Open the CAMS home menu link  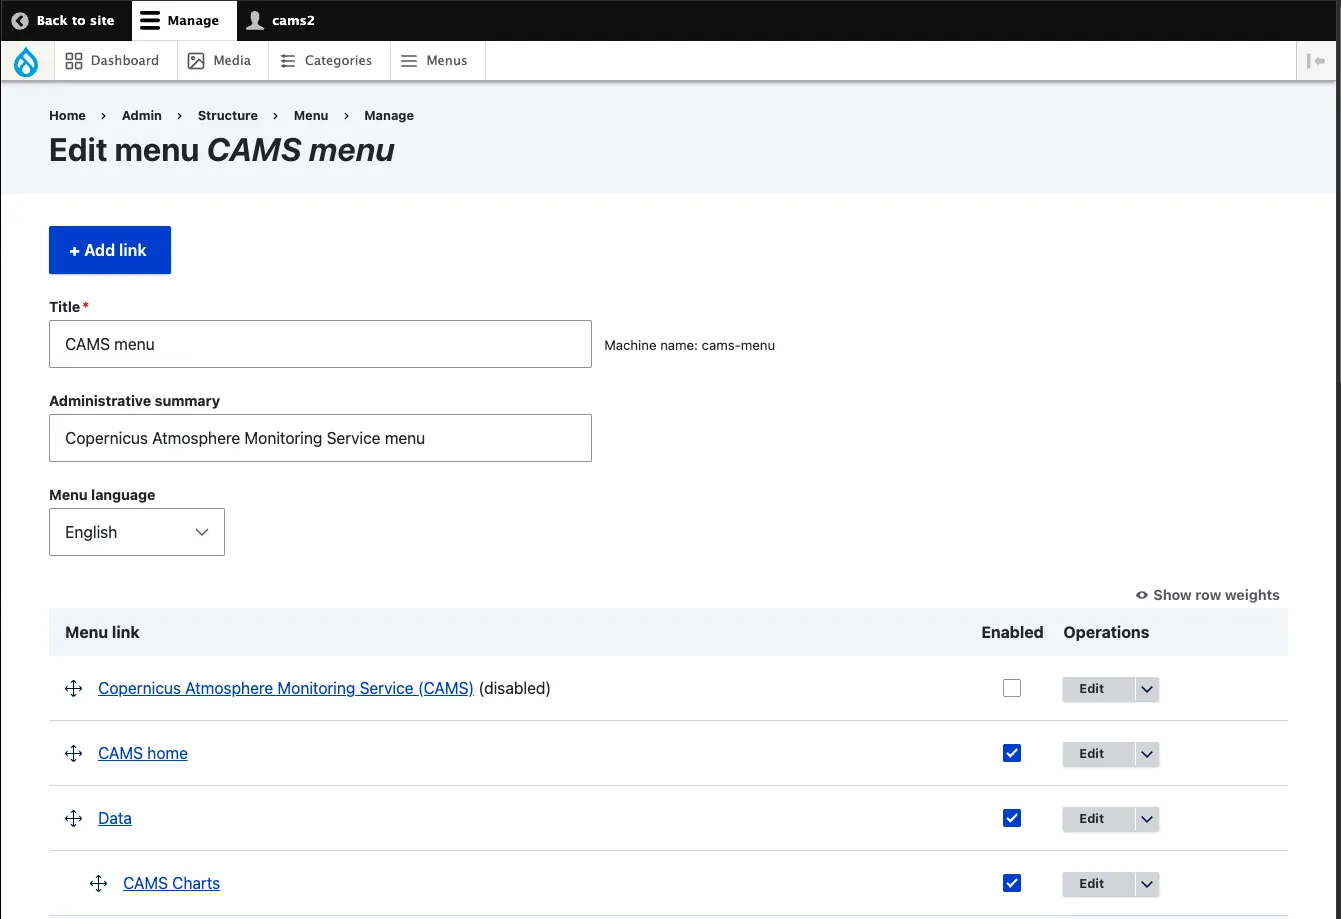(x=143, y=753)
